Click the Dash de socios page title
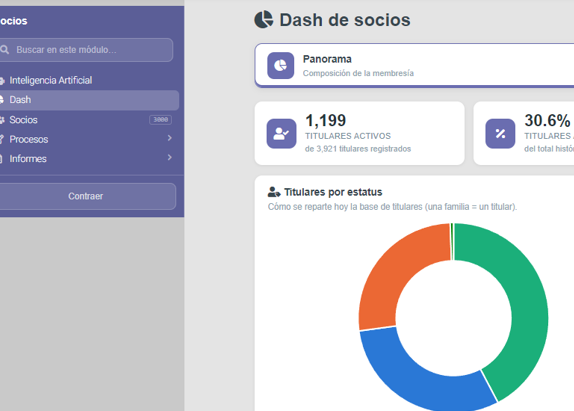This screenshot has height=411, width=574. point(345,20)
